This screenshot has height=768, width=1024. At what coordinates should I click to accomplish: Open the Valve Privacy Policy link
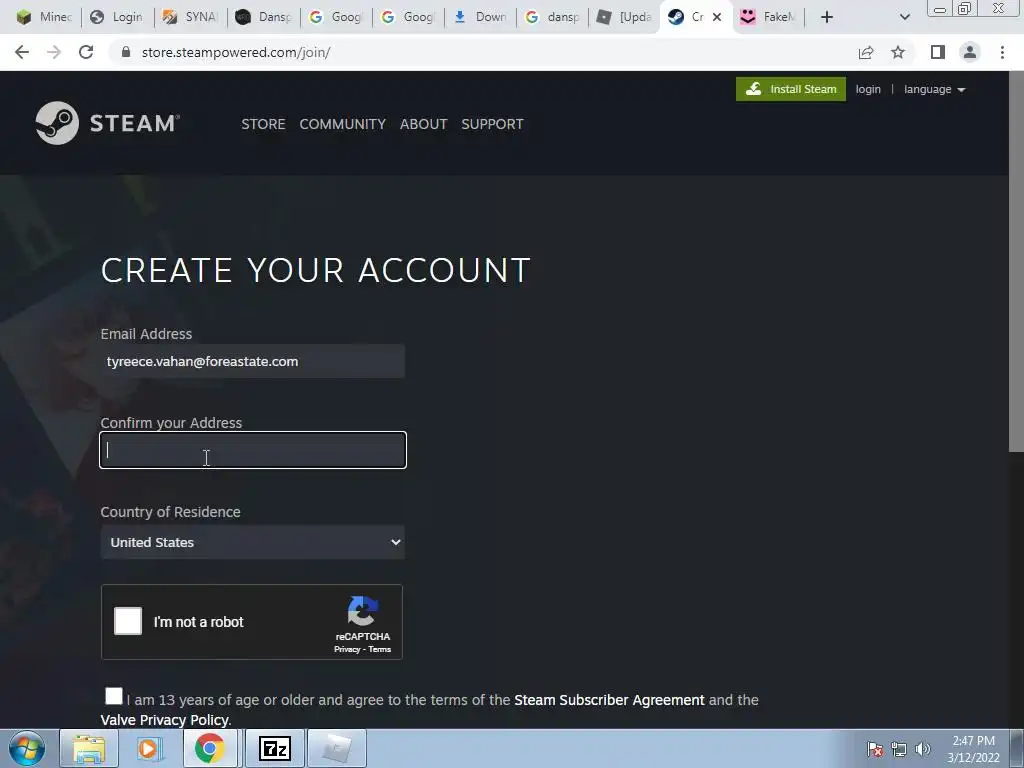(165, 720)
